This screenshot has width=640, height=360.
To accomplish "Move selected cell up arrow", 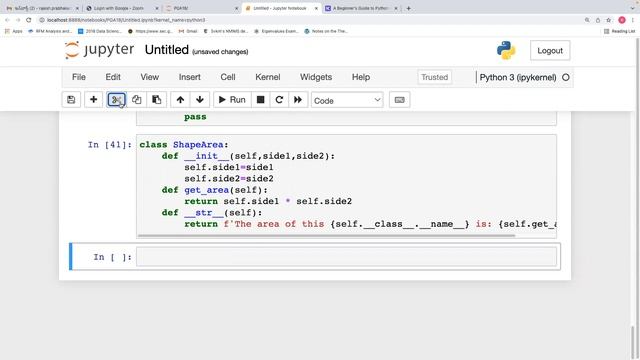I will click(x=180, y=100).
